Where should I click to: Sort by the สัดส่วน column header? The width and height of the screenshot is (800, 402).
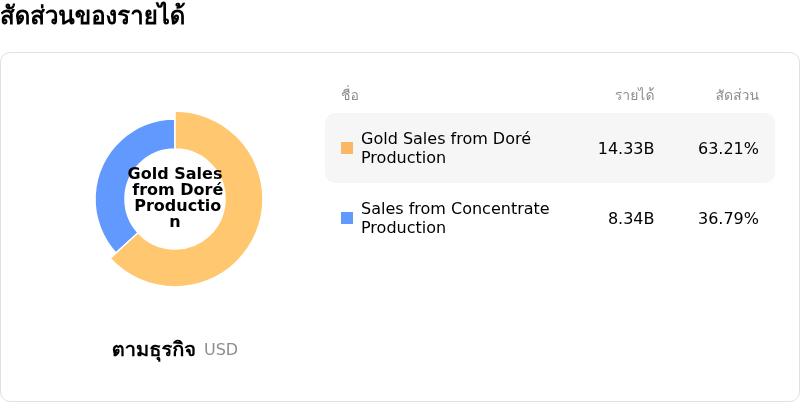(737, 95)
